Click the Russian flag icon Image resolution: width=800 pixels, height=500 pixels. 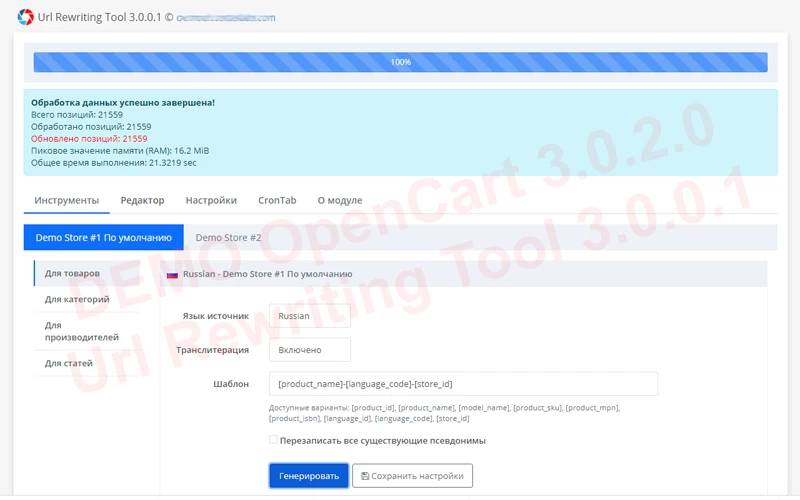click(x=172, y=275)
